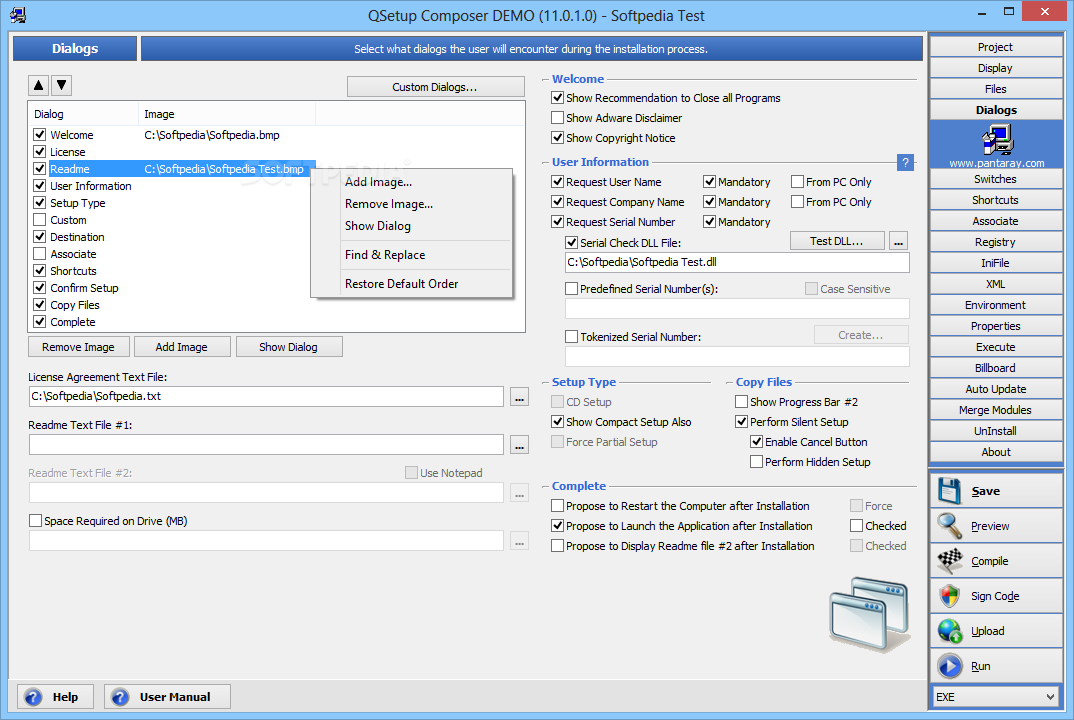The height and width of the screenshot is (720, 1074).
Task: Toggle Enable Cancel Button
Action: coord(756,442)
